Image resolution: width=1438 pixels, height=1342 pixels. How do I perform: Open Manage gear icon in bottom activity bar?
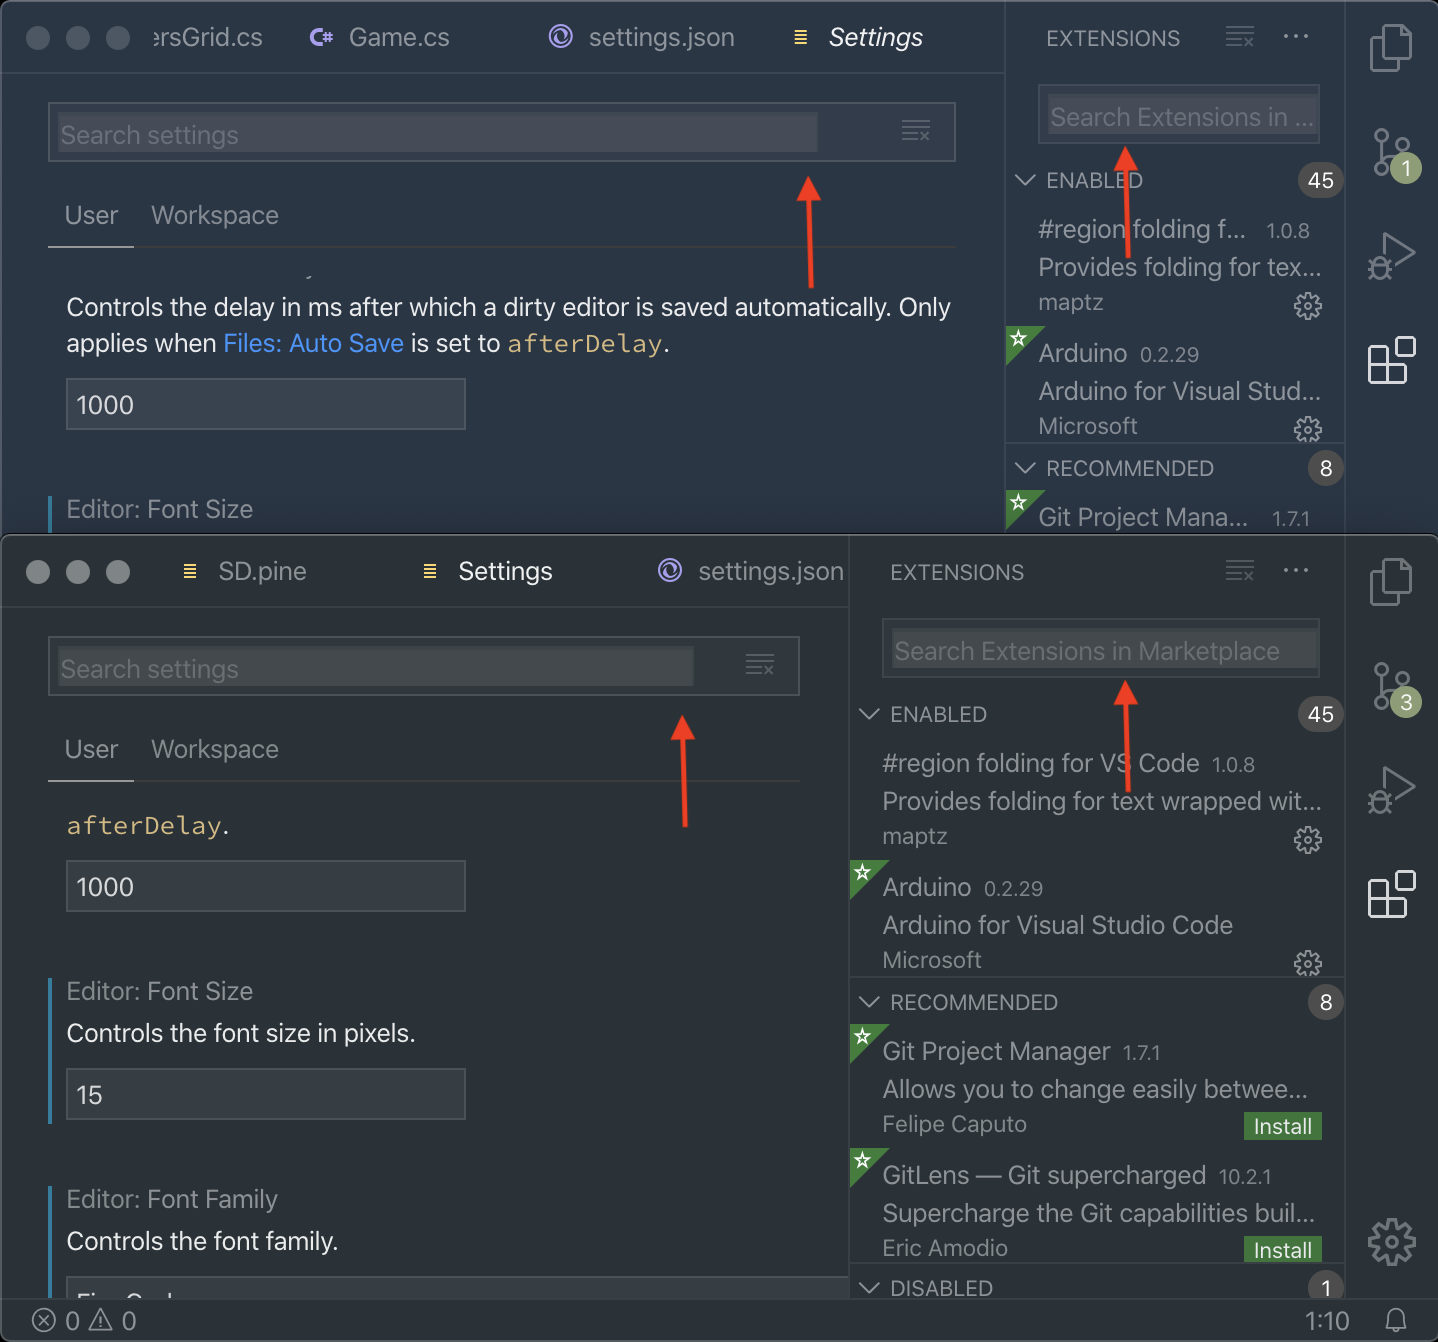1391,1242
